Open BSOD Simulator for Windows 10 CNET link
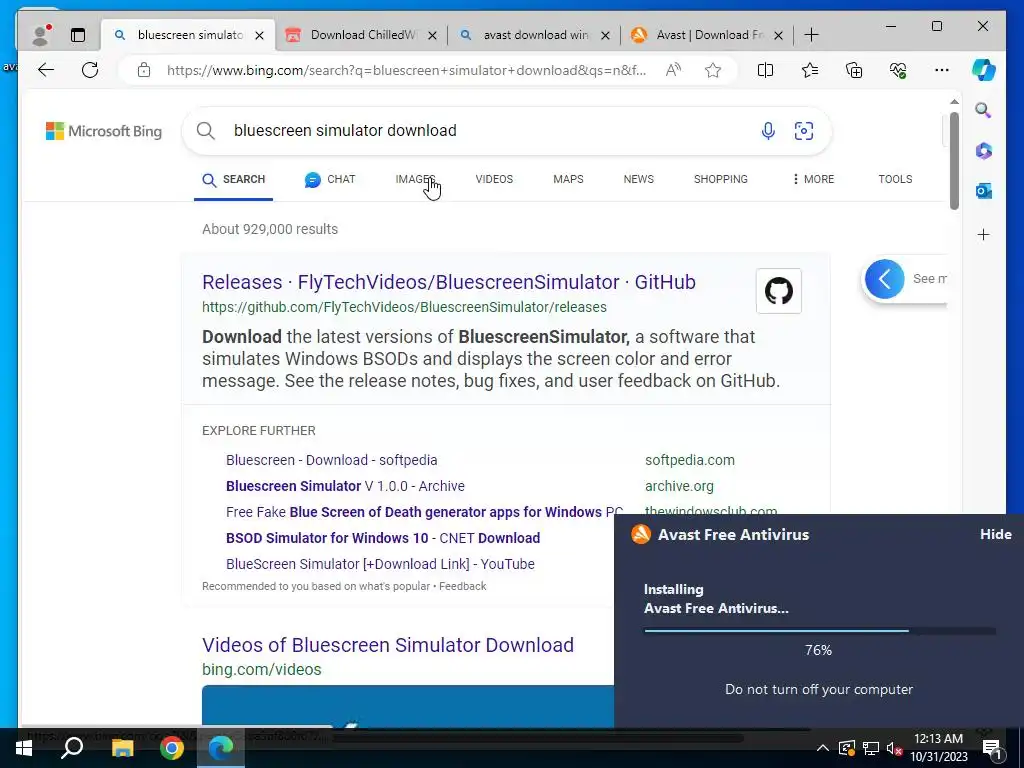Screen dimensions: 1024x768 point(383,538)
